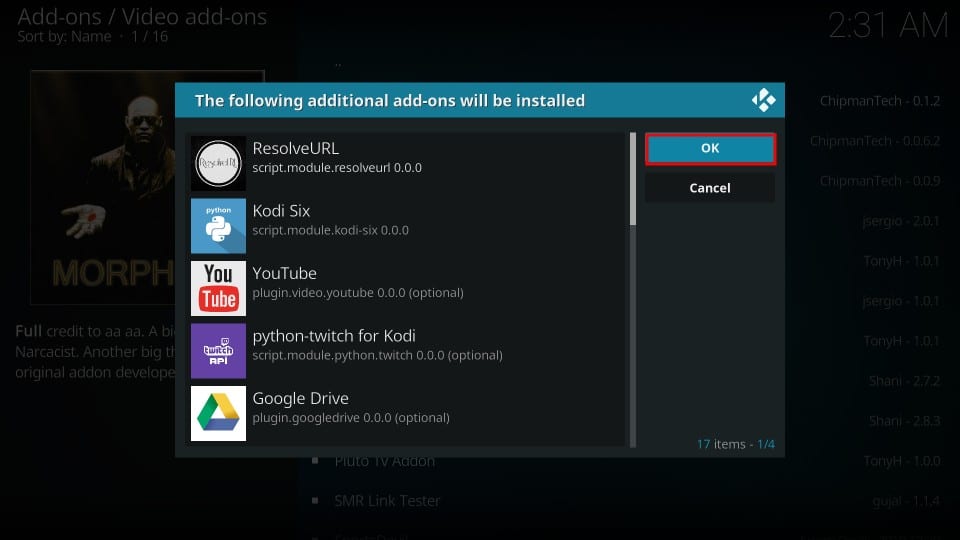Screen dimensions: 960x540
Task: Select the Kodi Six python icon
Action: click(218, 226)
